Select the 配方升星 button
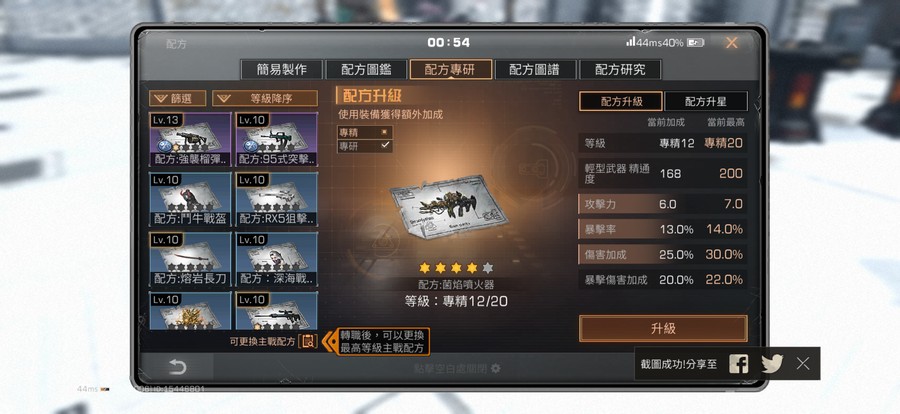The width and height of the screenshot is (900, 414). pyautogui.click(x=705, y=102)
